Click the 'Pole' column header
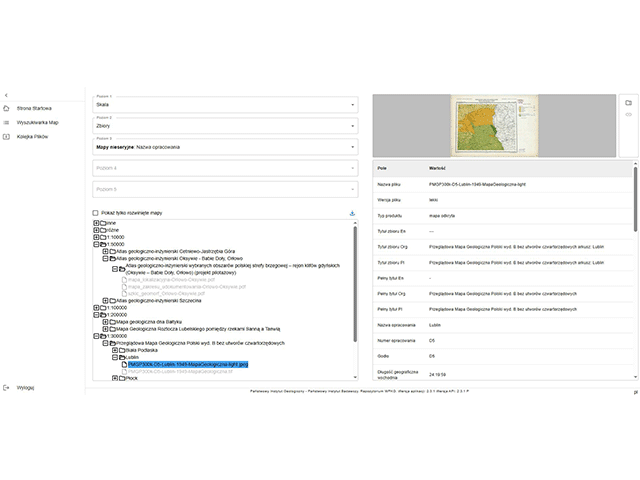 tap(382, 168)
